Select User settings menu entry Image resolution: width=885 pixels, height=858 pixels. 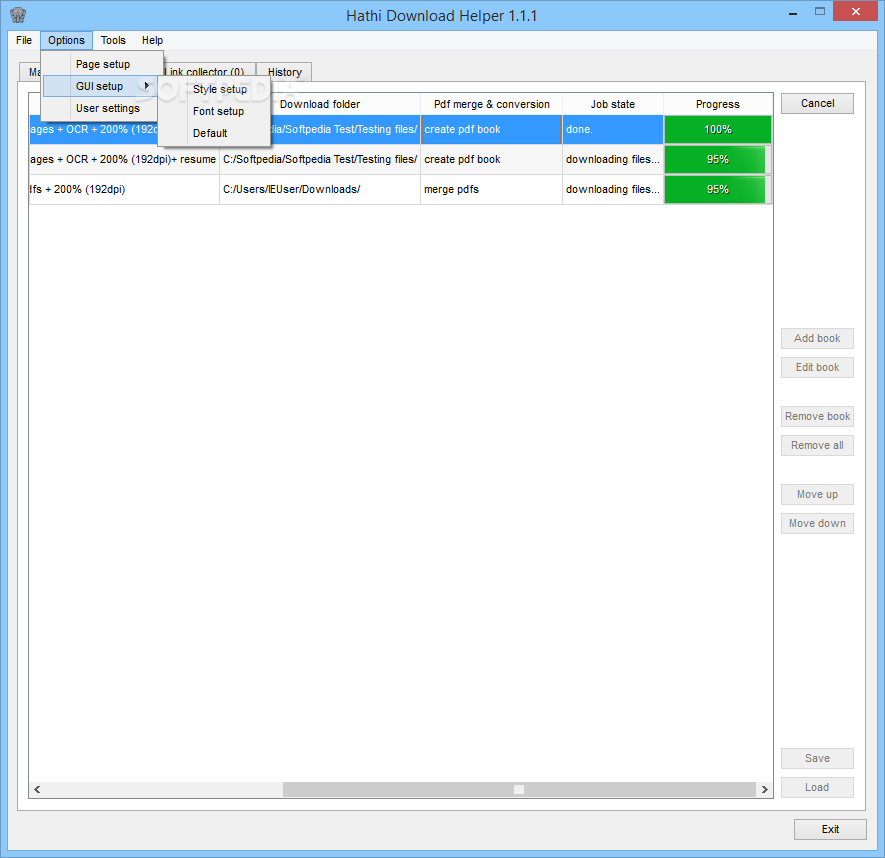click(107, 108)
